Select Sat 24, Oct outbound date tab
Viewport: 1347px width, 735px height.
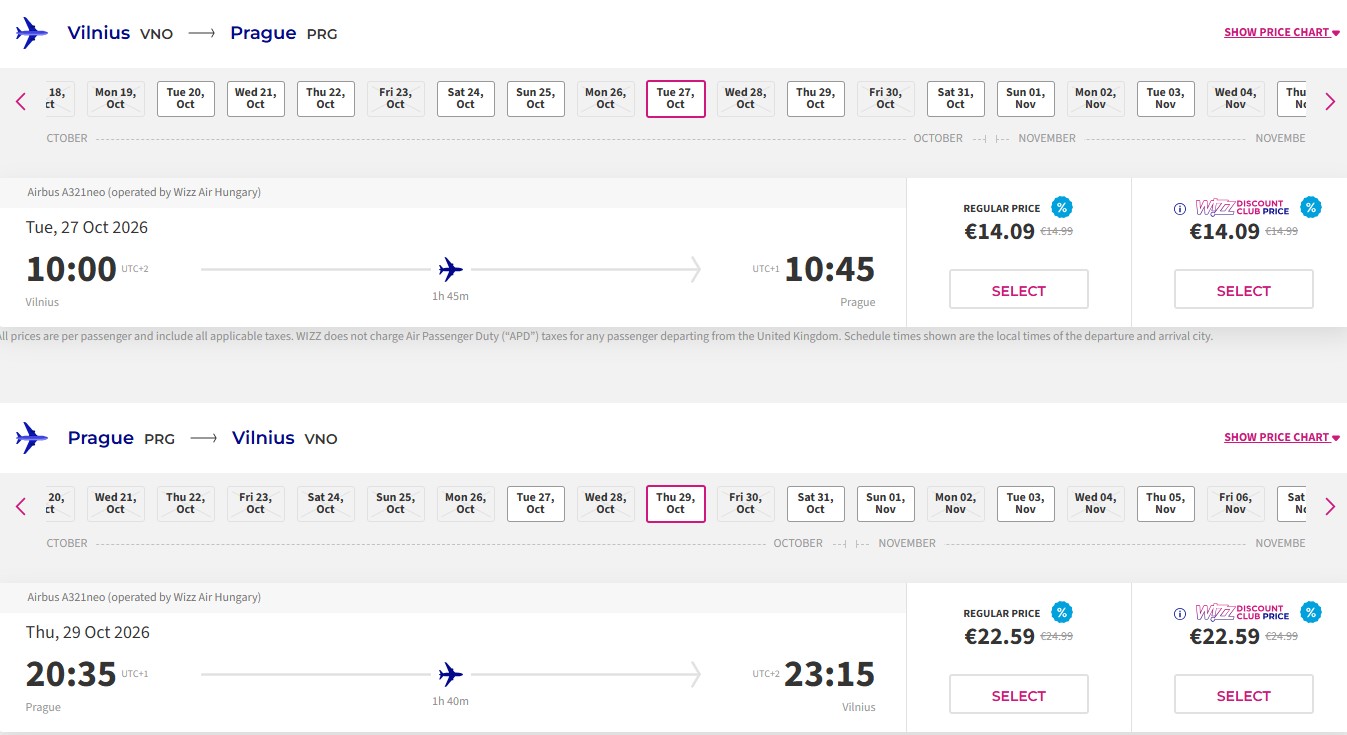click(465, 99)
